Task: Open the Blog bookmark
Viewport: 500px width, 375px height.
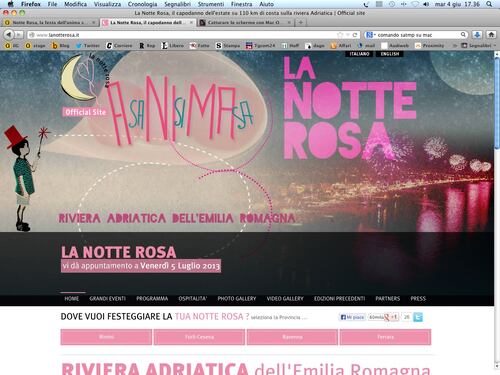Action: 61,46
